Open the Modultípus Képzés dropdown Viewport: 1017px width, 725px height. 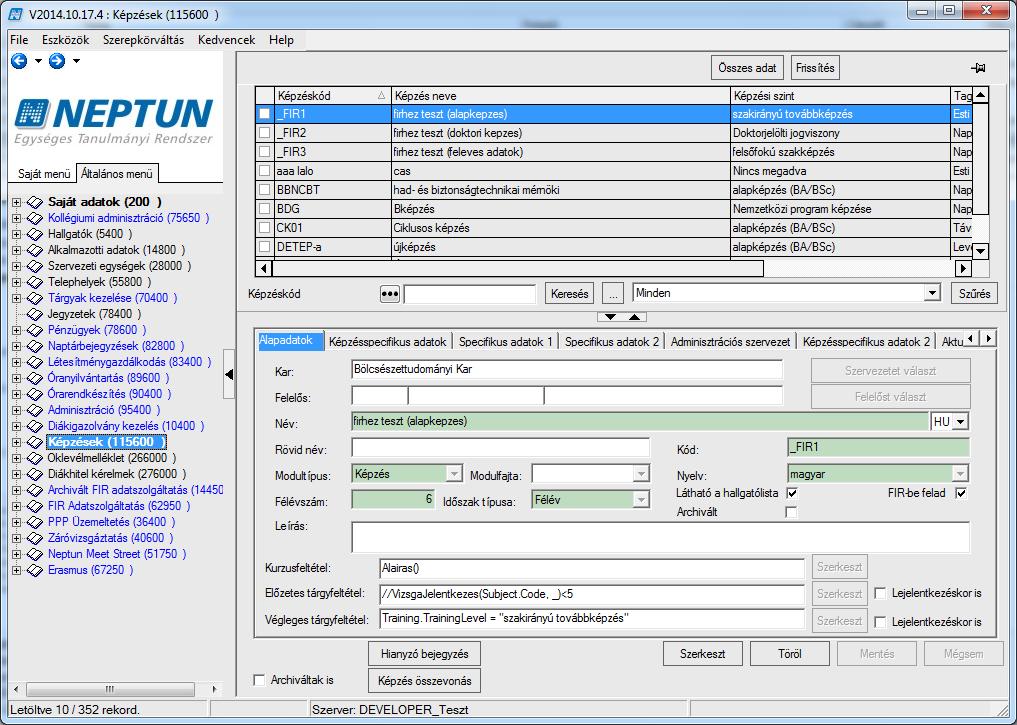click(454, 474)
